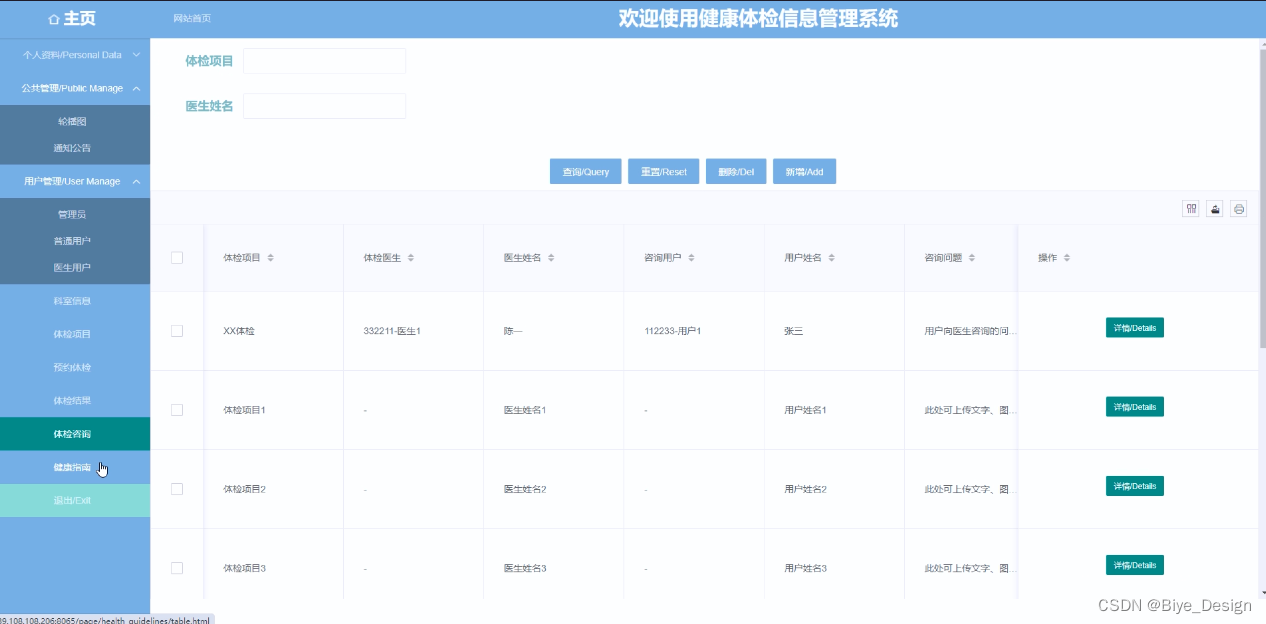Collapse 用户管理/User Manage menu
The height and width of the screenshot is (624, 1266).
click(x=75, y=181)
